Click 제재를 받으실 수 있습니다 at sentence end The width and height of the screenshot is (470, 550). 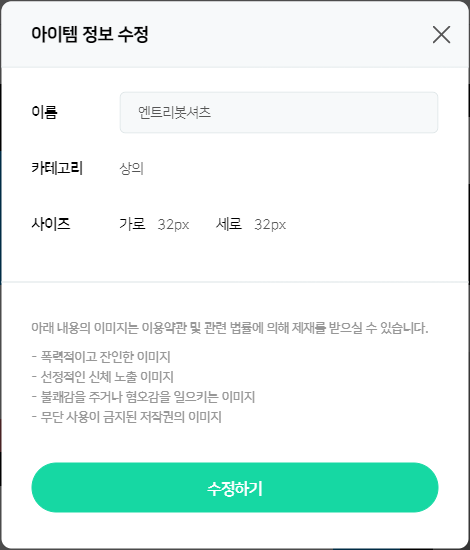[x=360, y=328]
